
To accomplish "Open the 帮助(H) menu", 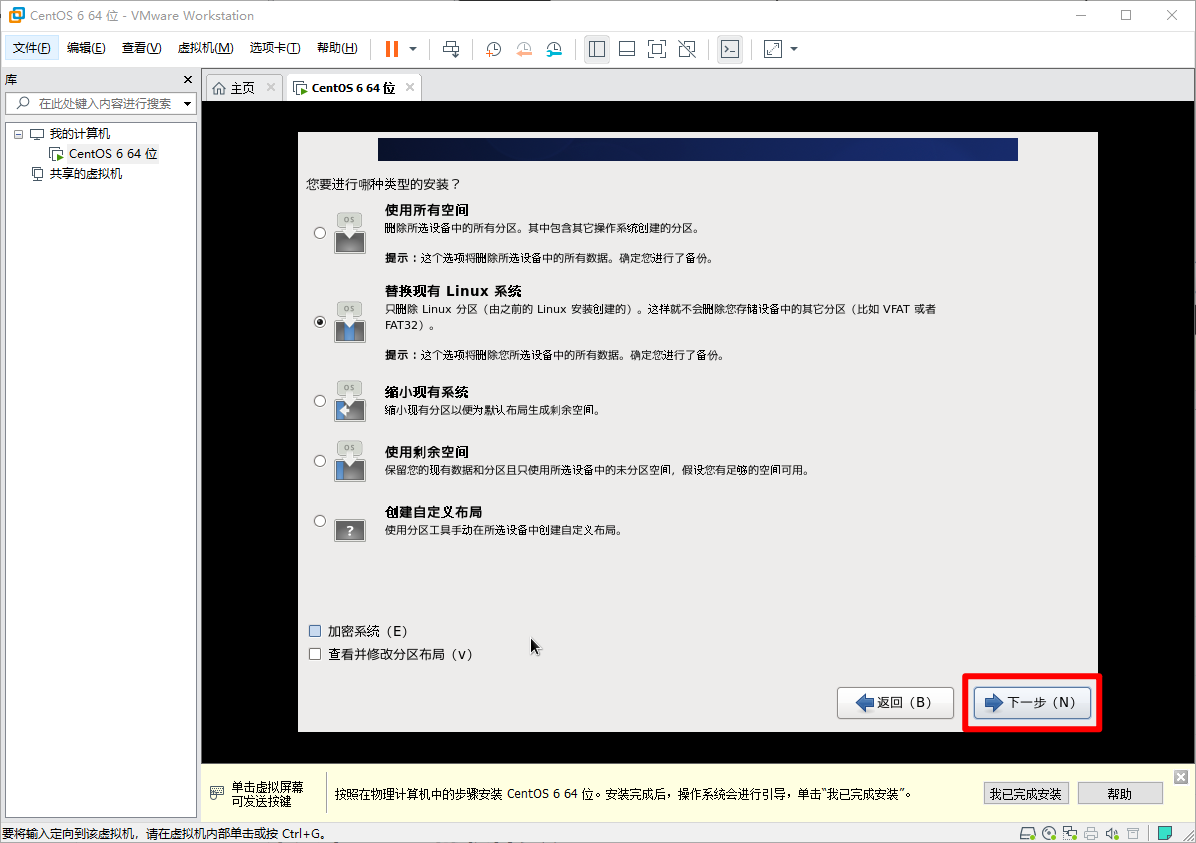I will 337,48.
